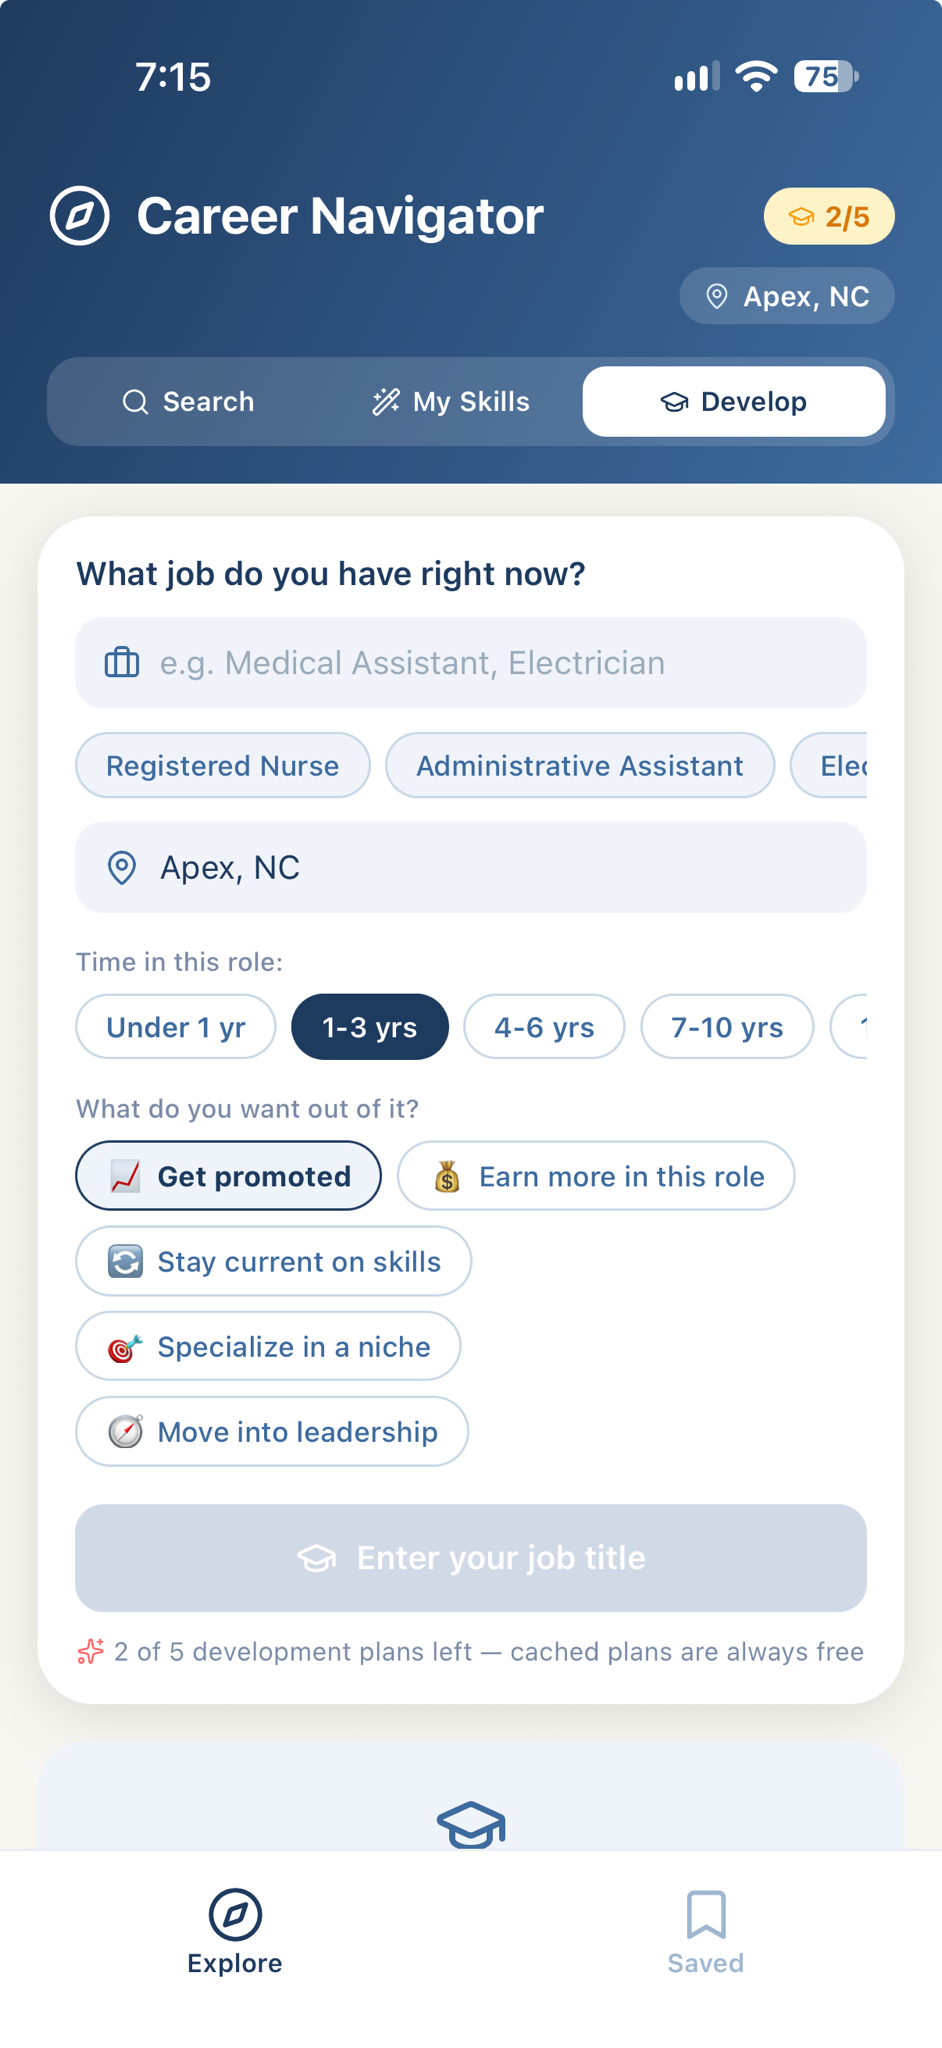
Task: Switch to the My Skills tab
Action: click(451, 402)
